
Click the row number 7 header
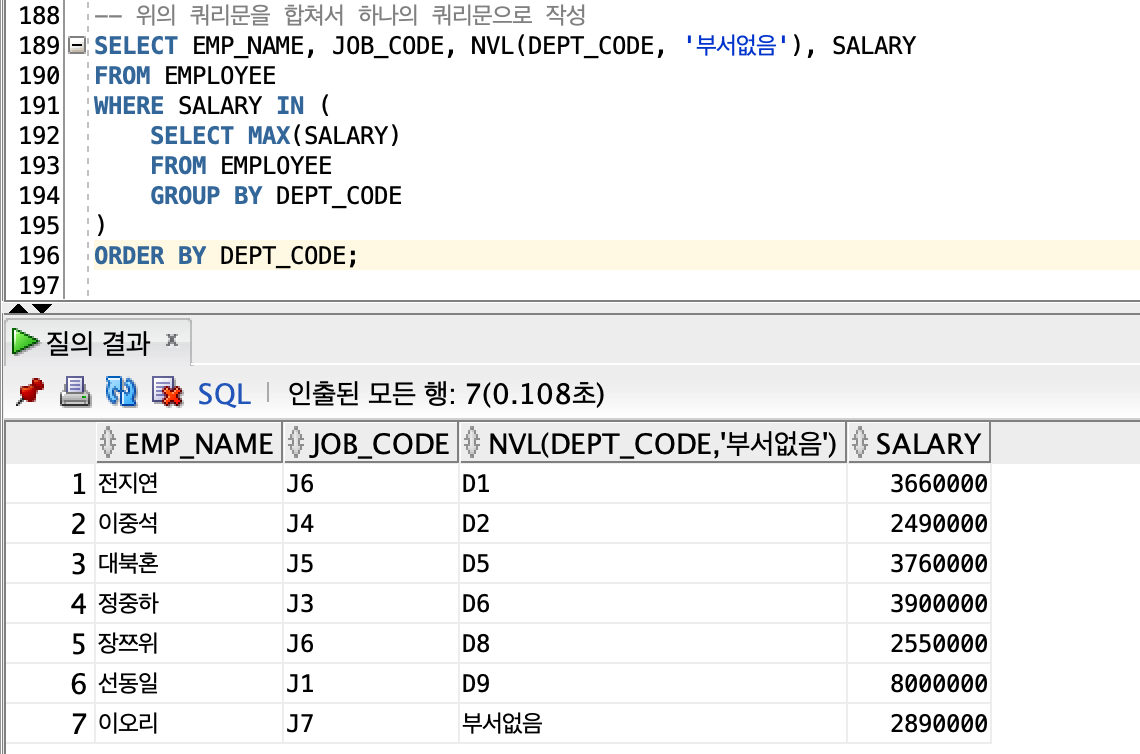coord(51,723)
